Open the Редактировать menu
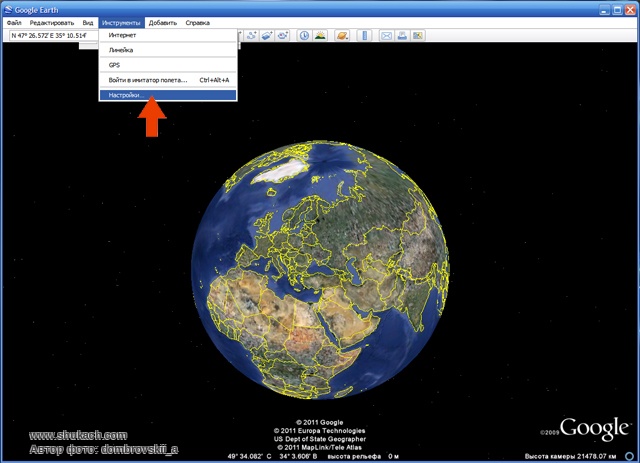This screenshot has width=640, height=463. (x=52, y=23)
